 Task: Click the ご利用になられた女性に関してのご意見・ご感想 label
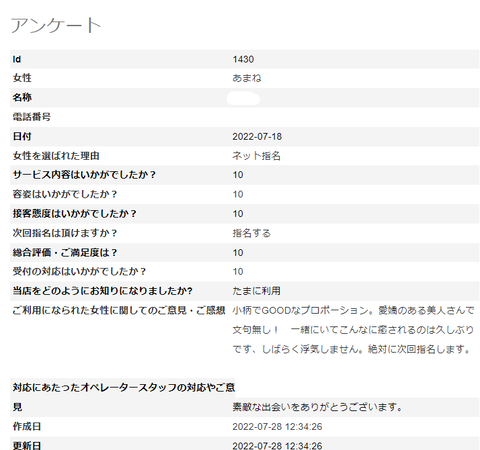pos(119,310)
